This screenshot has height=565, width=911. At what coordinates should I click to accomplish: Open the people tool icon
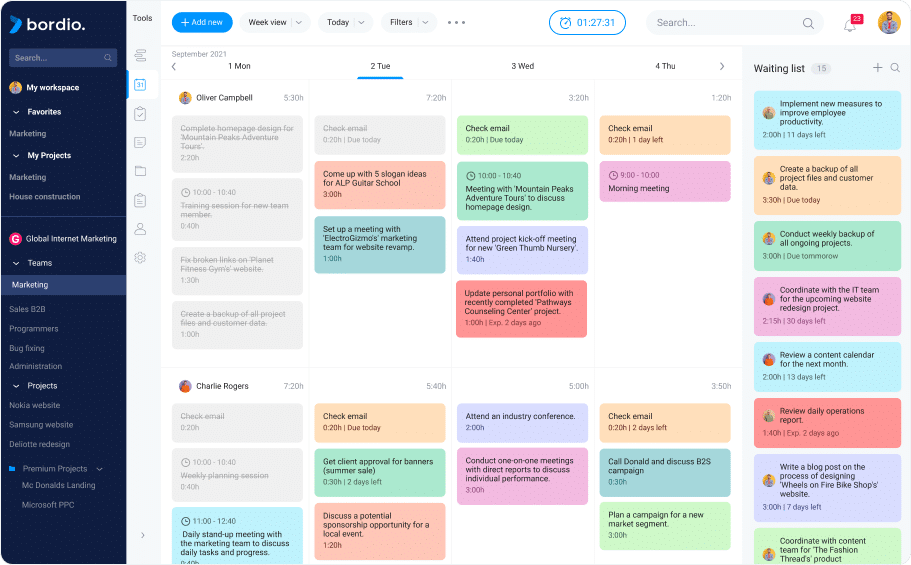tap(140, 229)
